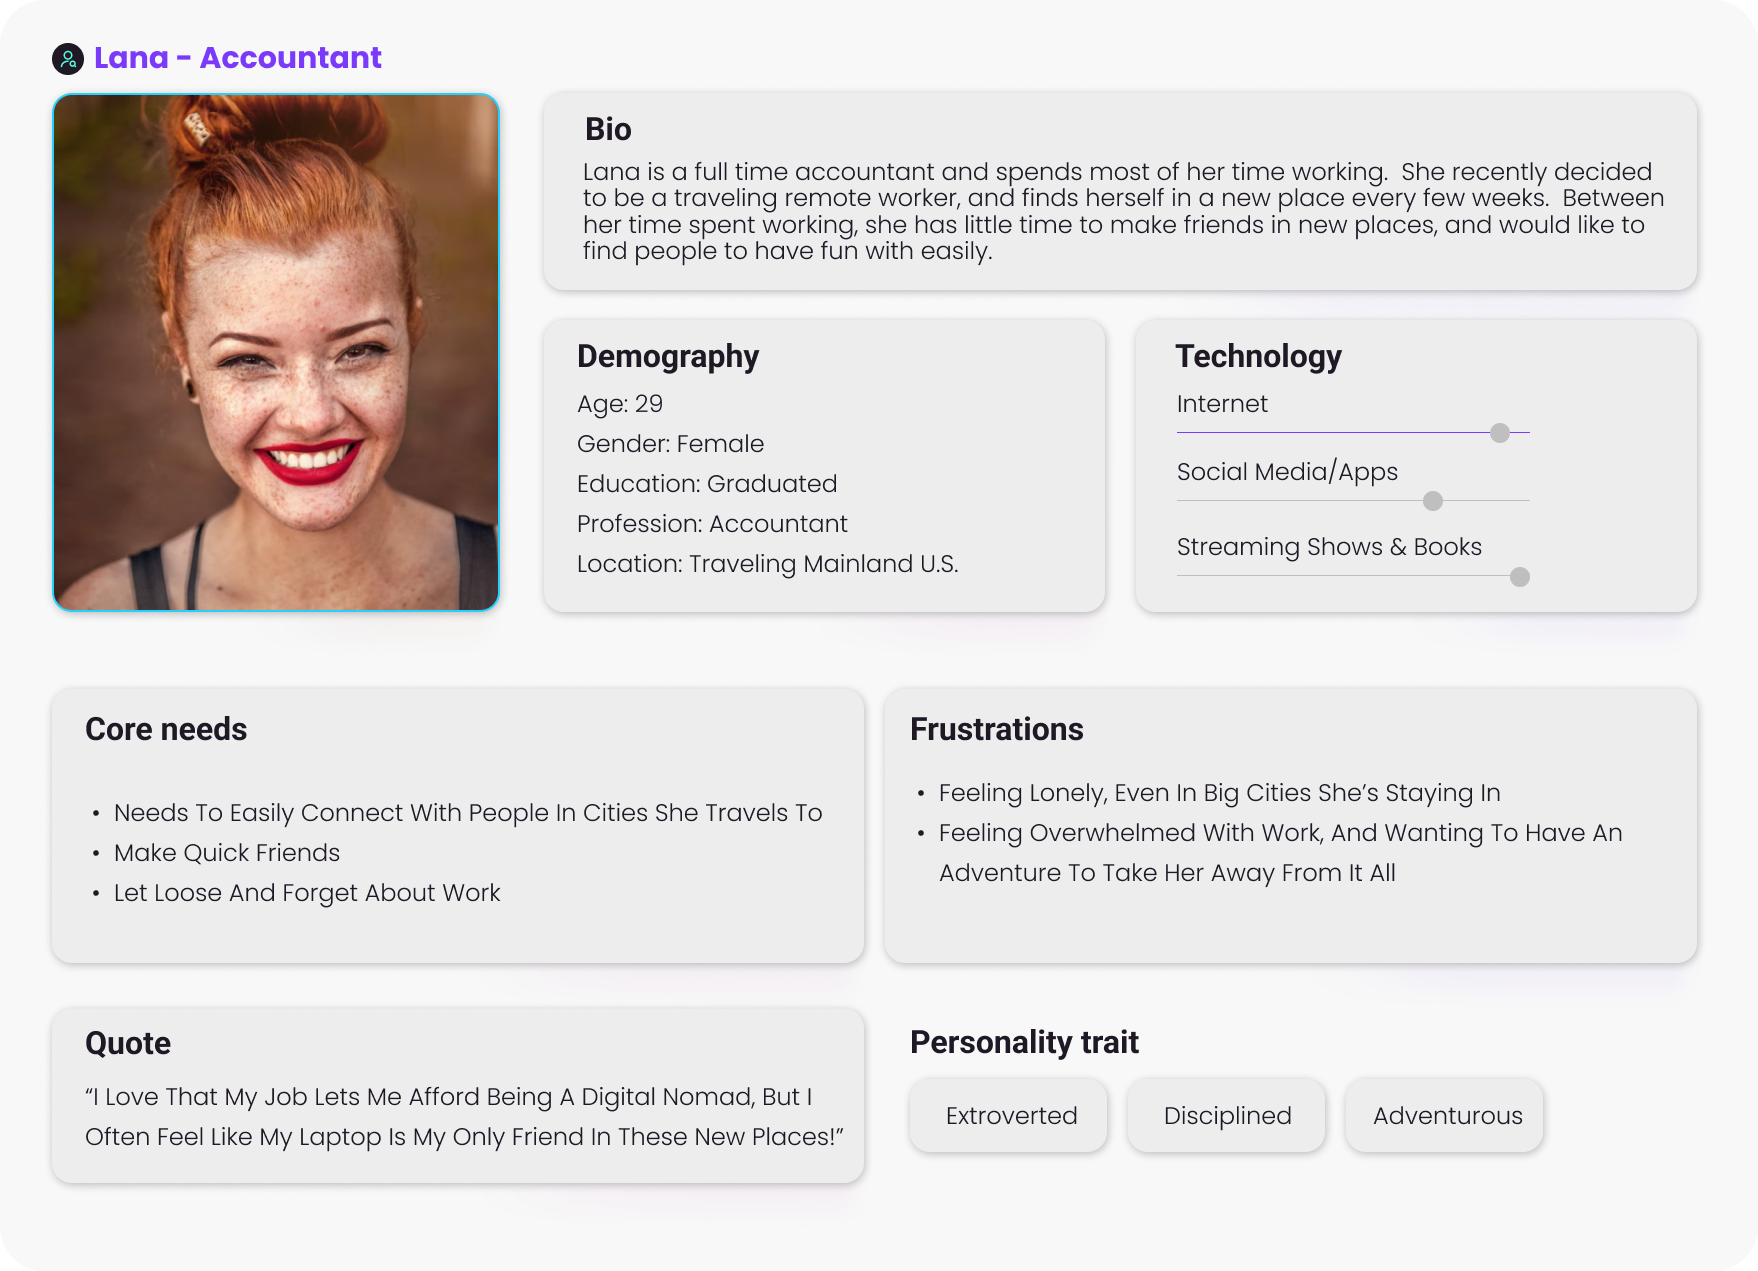Click the Gender: Female line
The height and width of the screenshot is (1271, 1758).
pyautogui.click(x=670, y=444)
